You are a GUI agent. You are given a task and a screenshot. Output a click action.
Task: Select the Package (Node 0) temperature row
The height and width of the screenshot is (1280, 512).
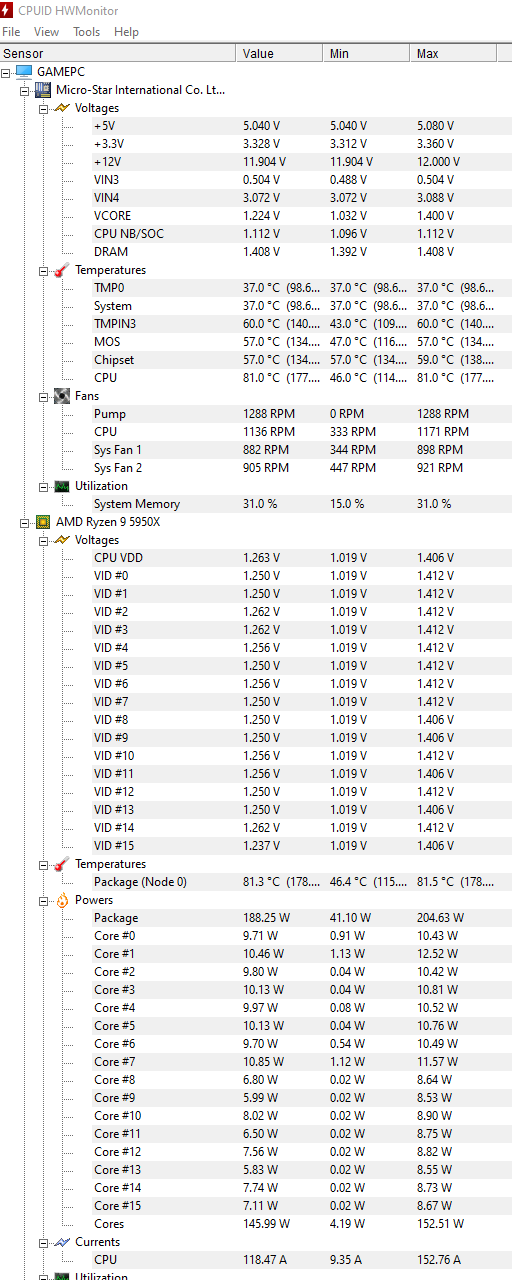pyautogui.click(x=301, y=882)
